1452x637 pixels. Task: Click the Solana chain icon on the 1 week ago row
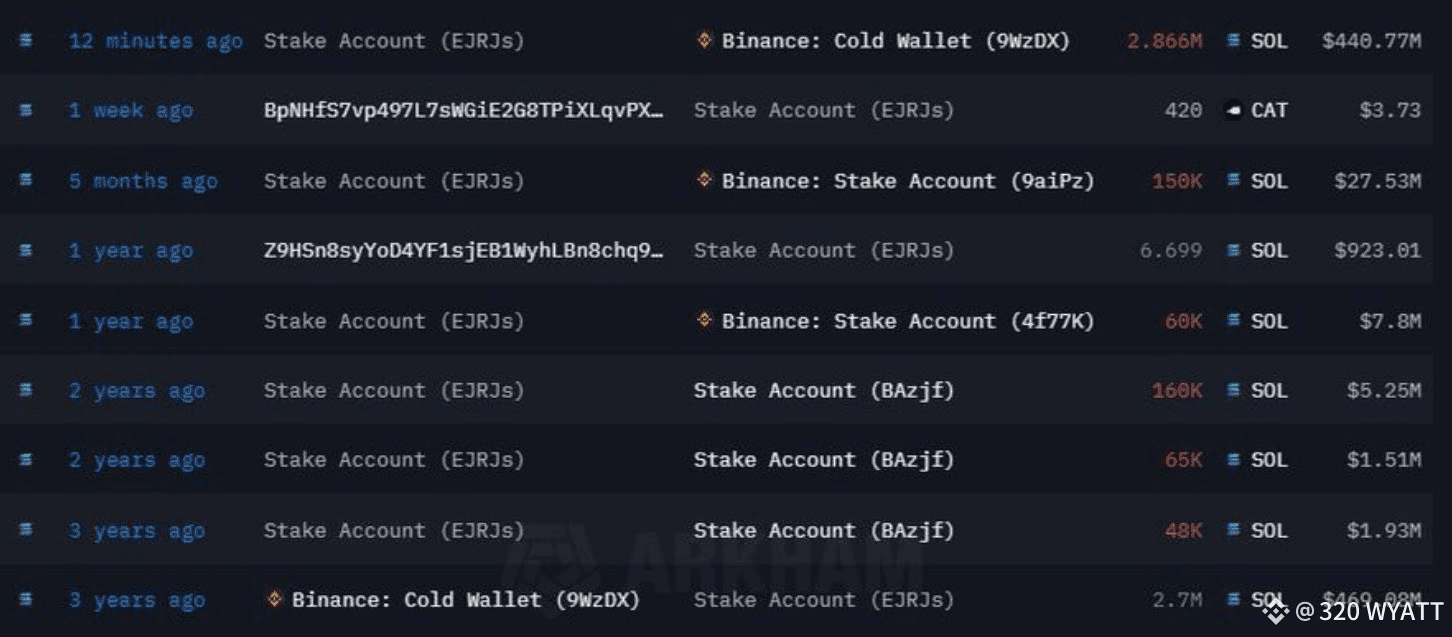click(25, 111)
